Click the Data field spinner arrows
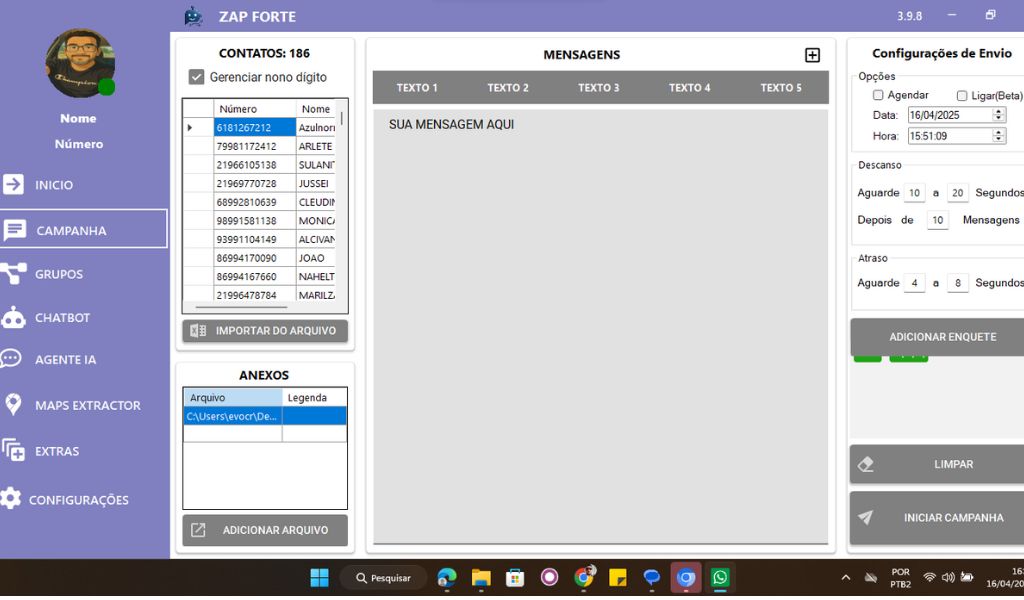Image resolution: width=1024 pixels, height=600 pixels. coord(998,115)
